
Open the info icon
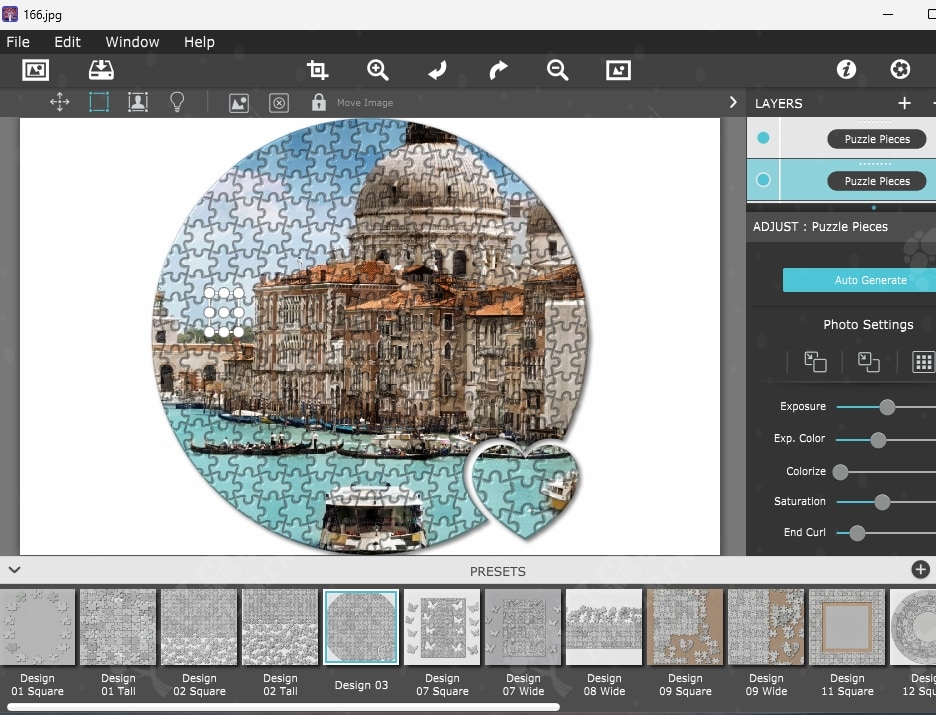(x=846, y=69)
